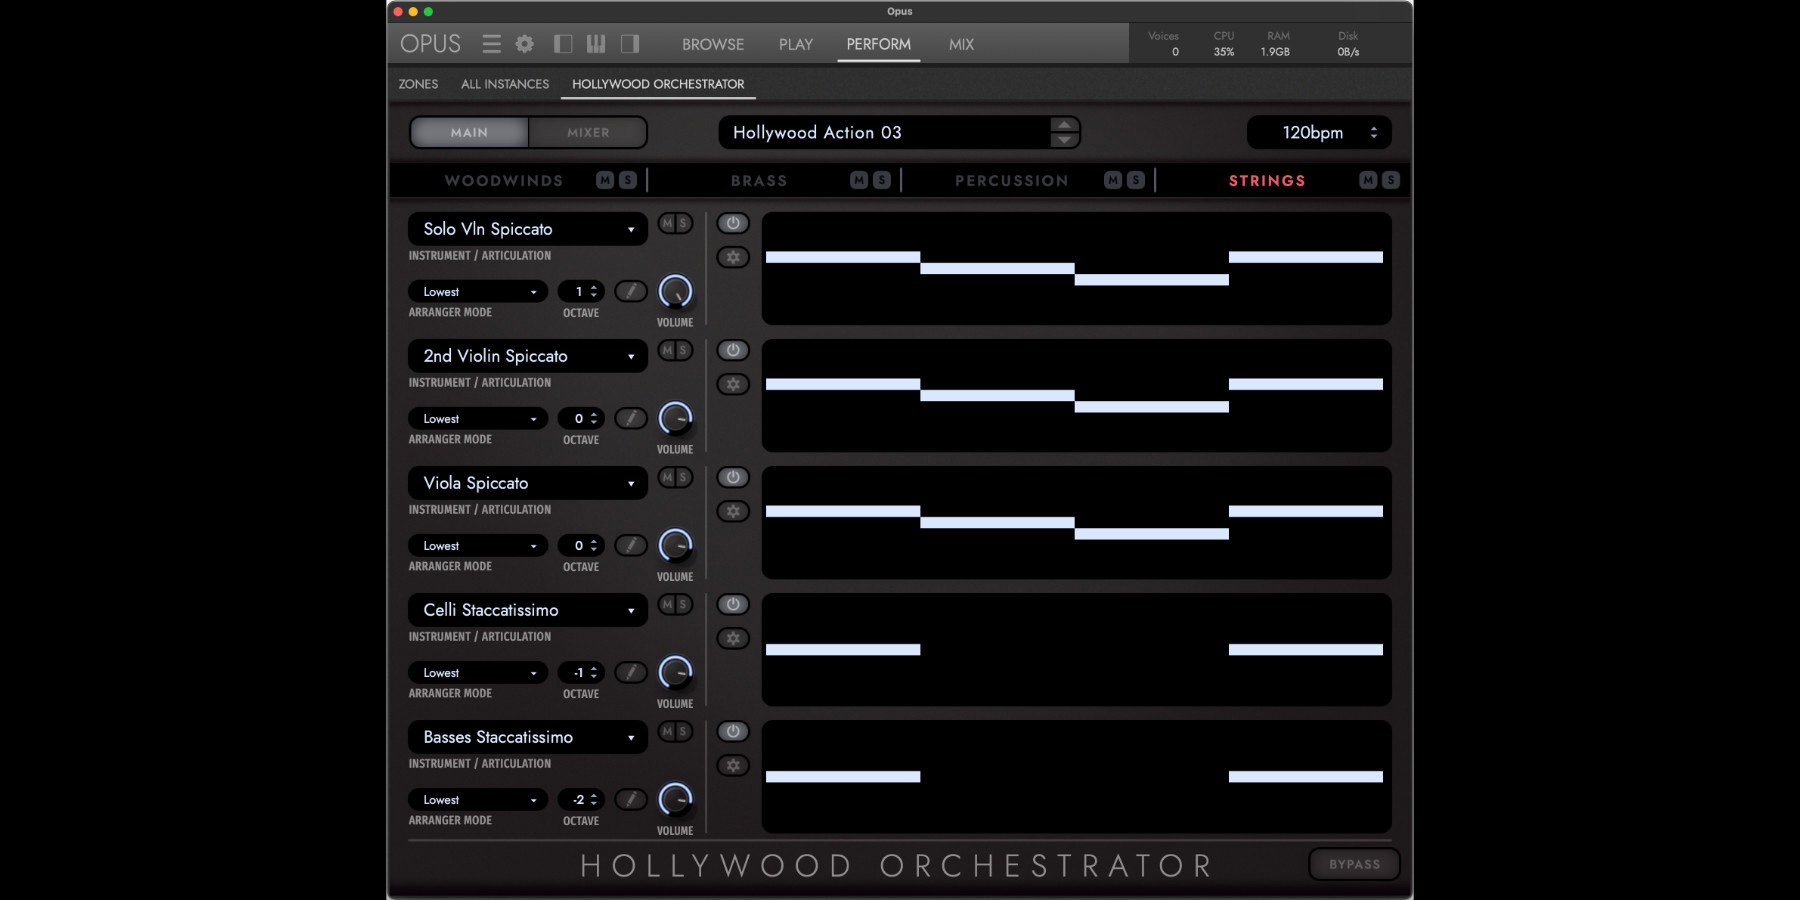Solo the 2nd Violin Spiccato track
The image size is (1800, 900).
coord(685,351)
